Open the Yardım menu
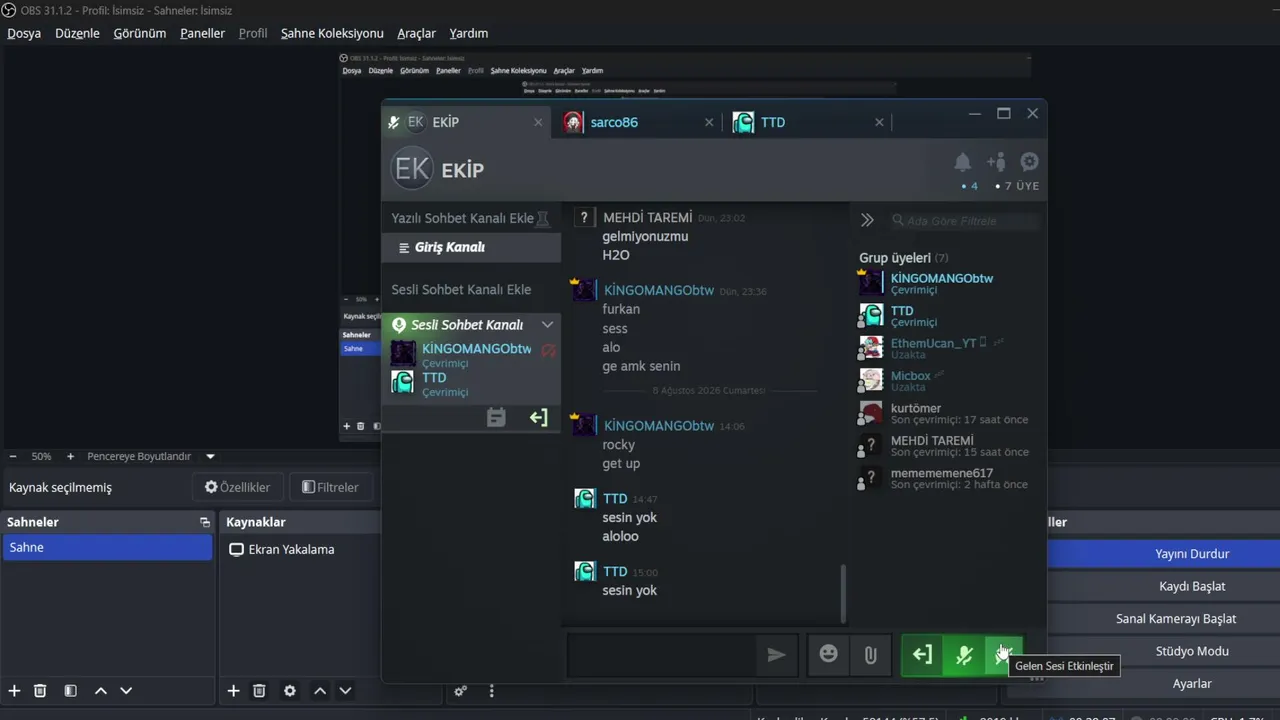 [x=469, y=33]
